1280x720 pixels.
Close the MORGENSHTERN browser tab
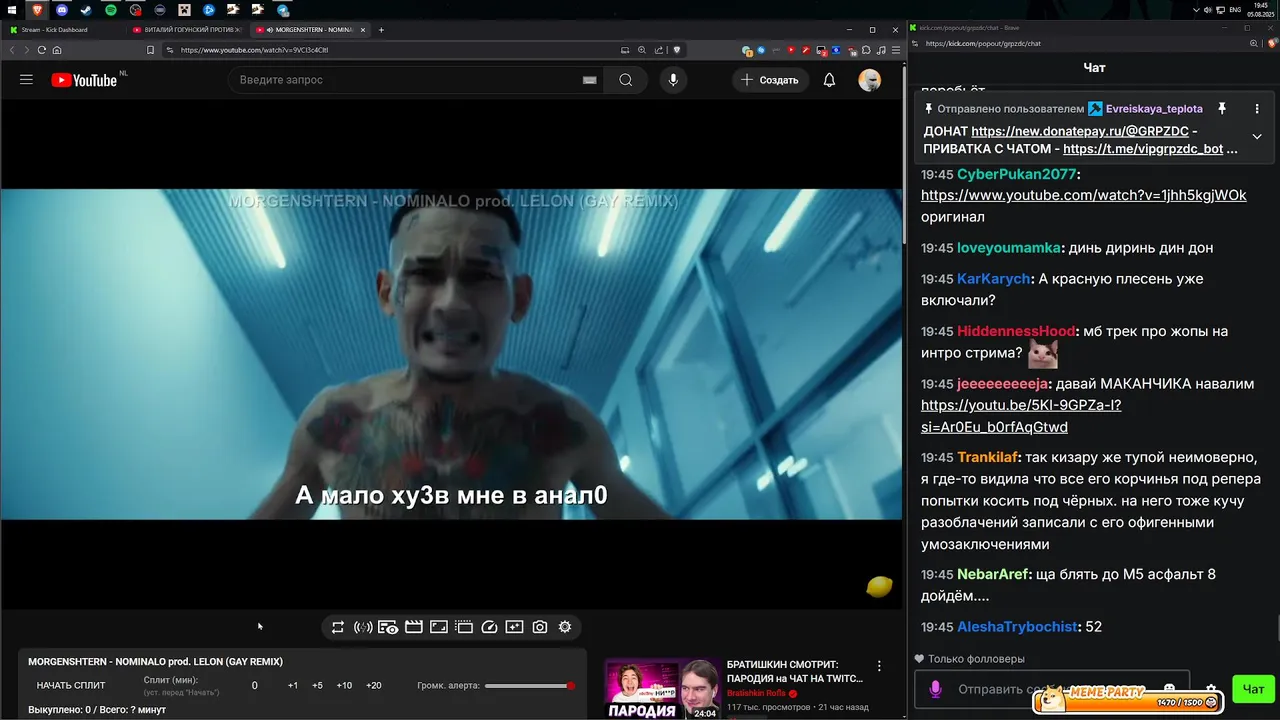tap(362, 30)
